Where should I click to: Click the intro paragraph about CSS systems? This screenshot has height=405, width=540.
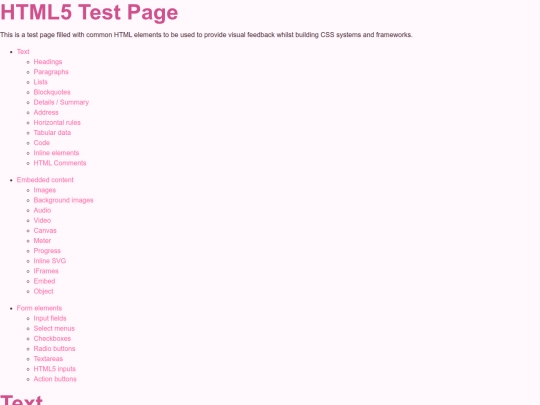[x=206, y=35]
